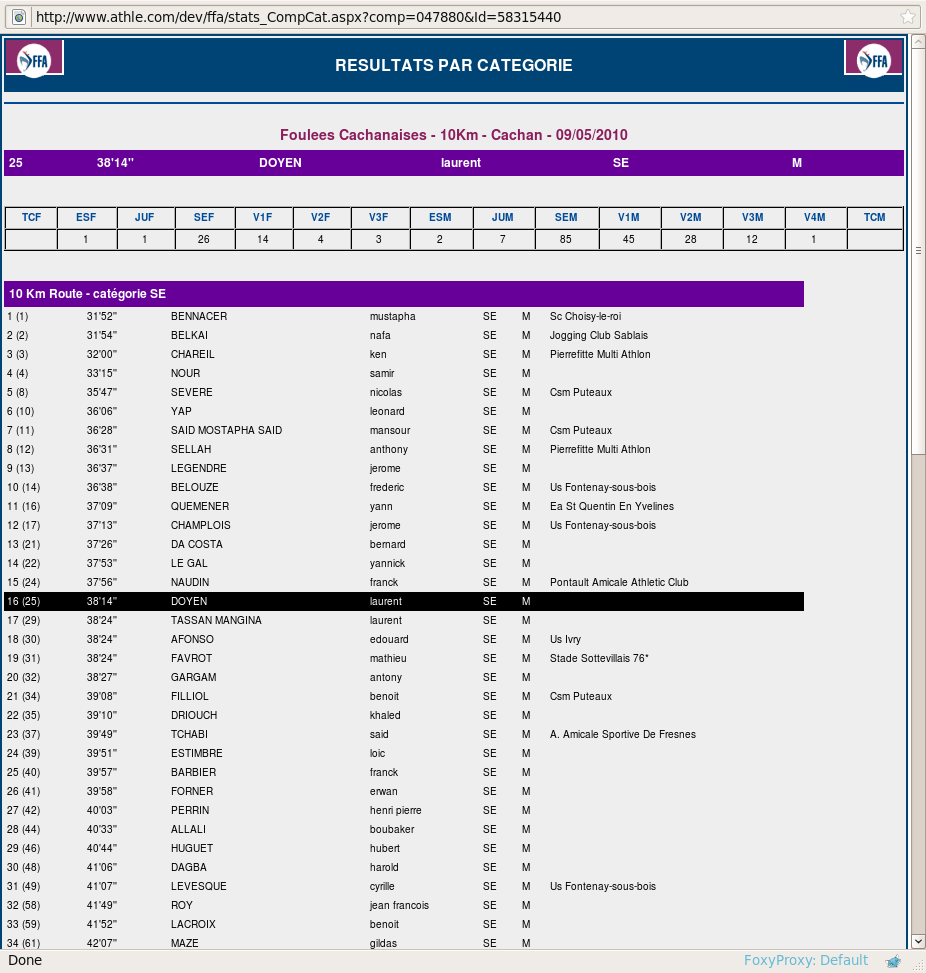
Task: Click the time 31'52" of BENNACER
Action: click(x=102, y=316)
